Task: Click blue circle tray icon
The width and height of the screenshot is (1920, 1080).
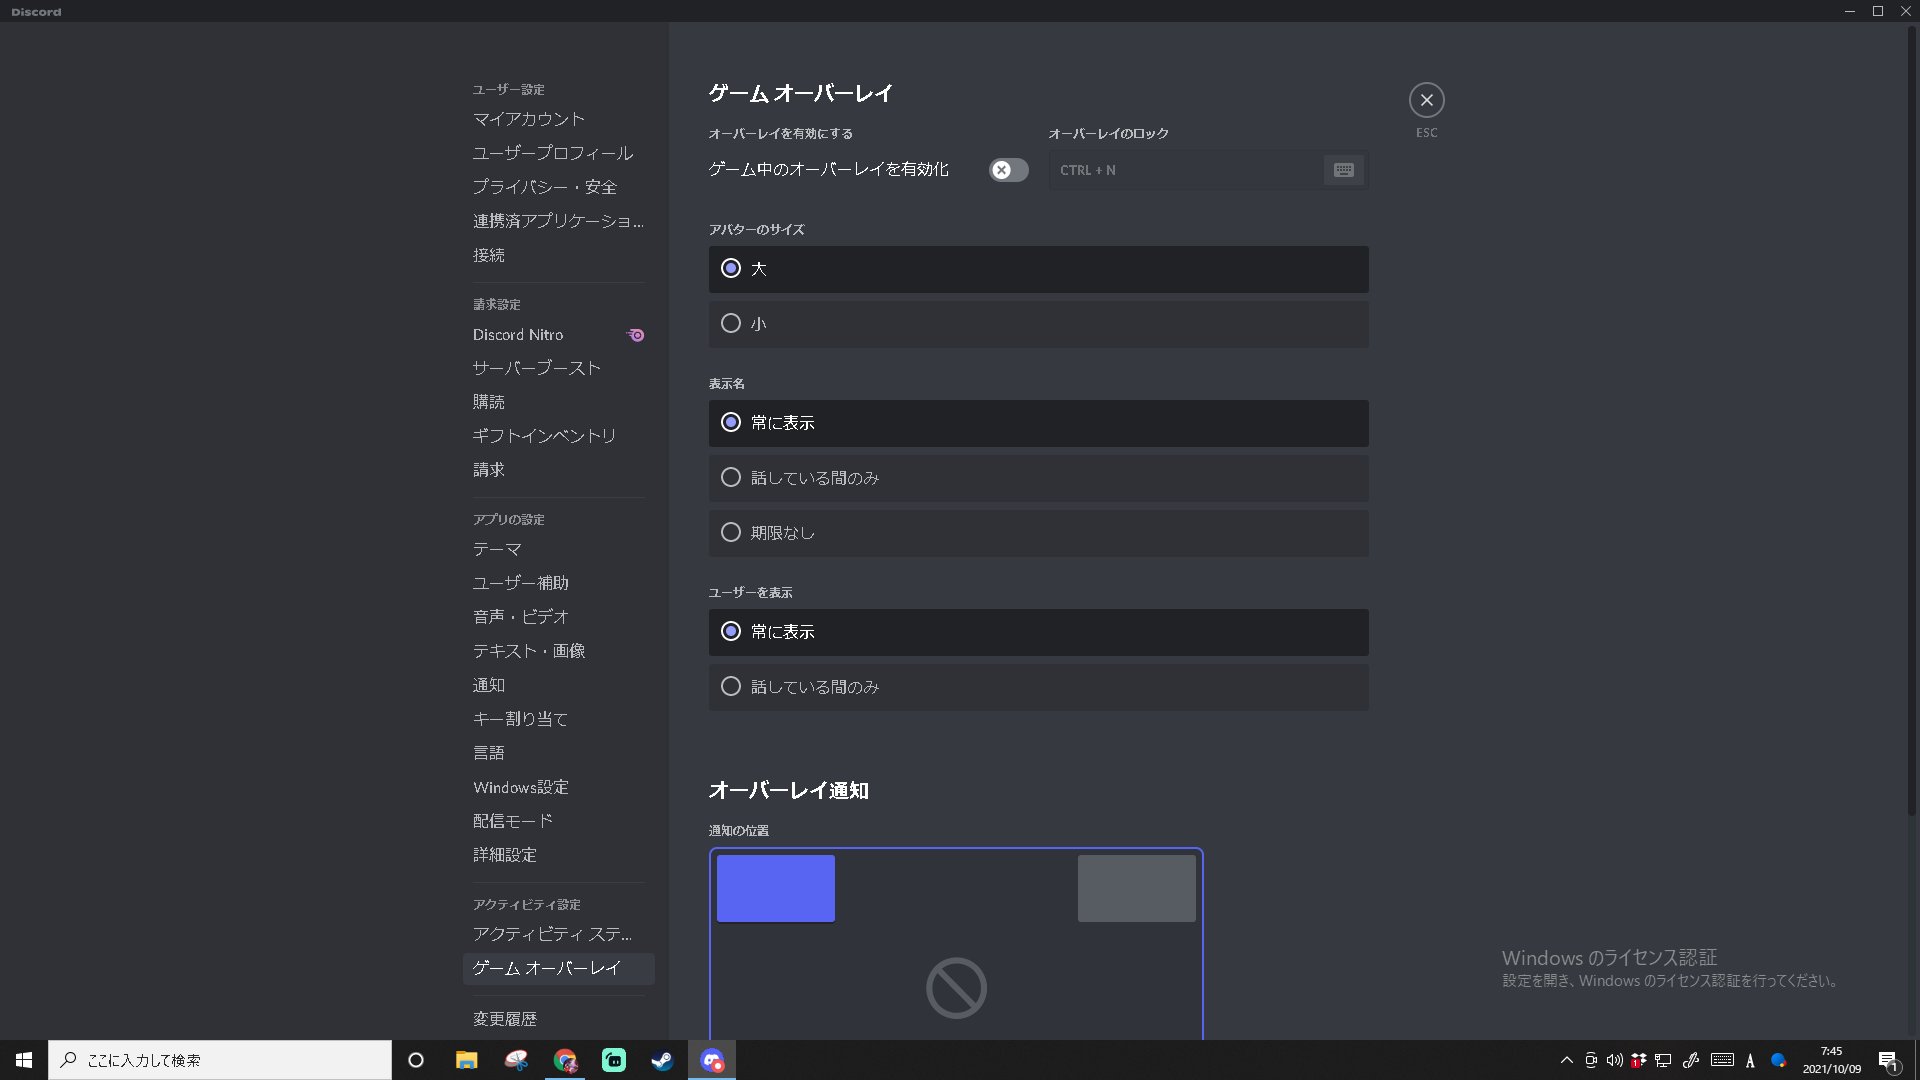Action: tap(1778, 1060)
